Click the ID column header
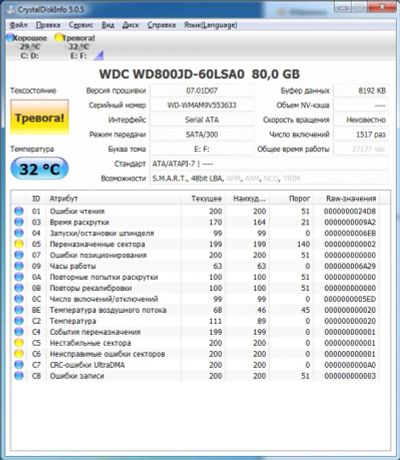The image size is (400, 460). pyautogui.click(x=36, y=198)
